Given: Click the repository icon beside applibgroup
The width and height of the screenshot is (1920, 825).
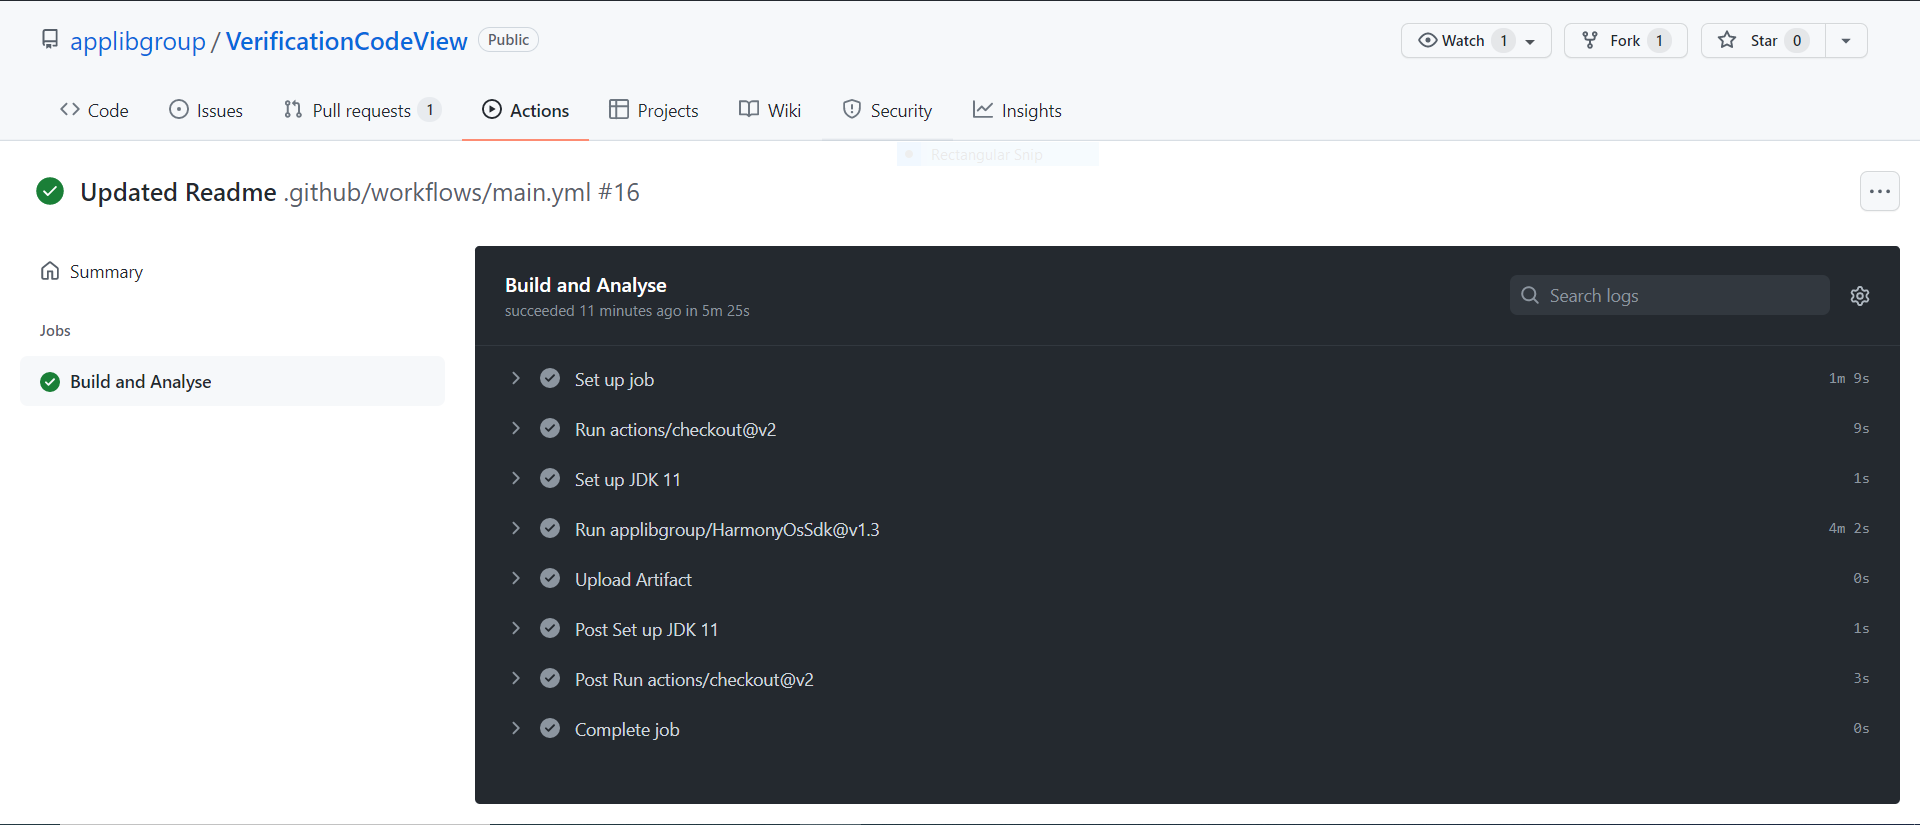Looking at the screenshot, I should (50, 39).
